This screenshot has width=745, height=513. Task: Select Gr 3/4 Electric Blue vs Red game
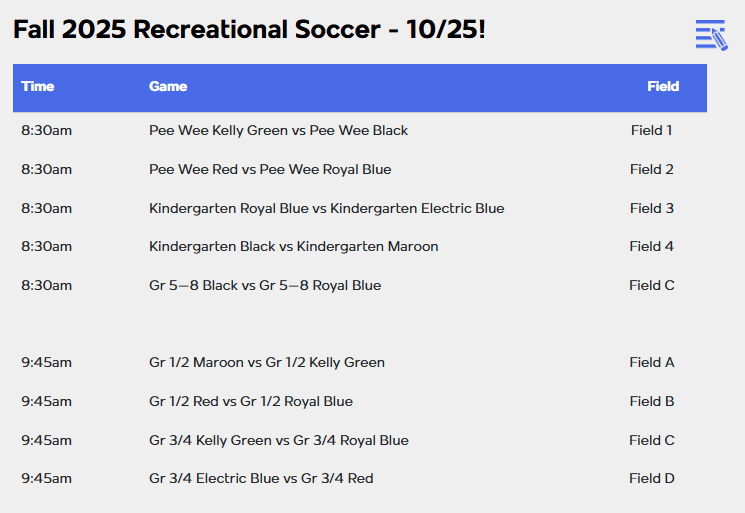(261, 479)
